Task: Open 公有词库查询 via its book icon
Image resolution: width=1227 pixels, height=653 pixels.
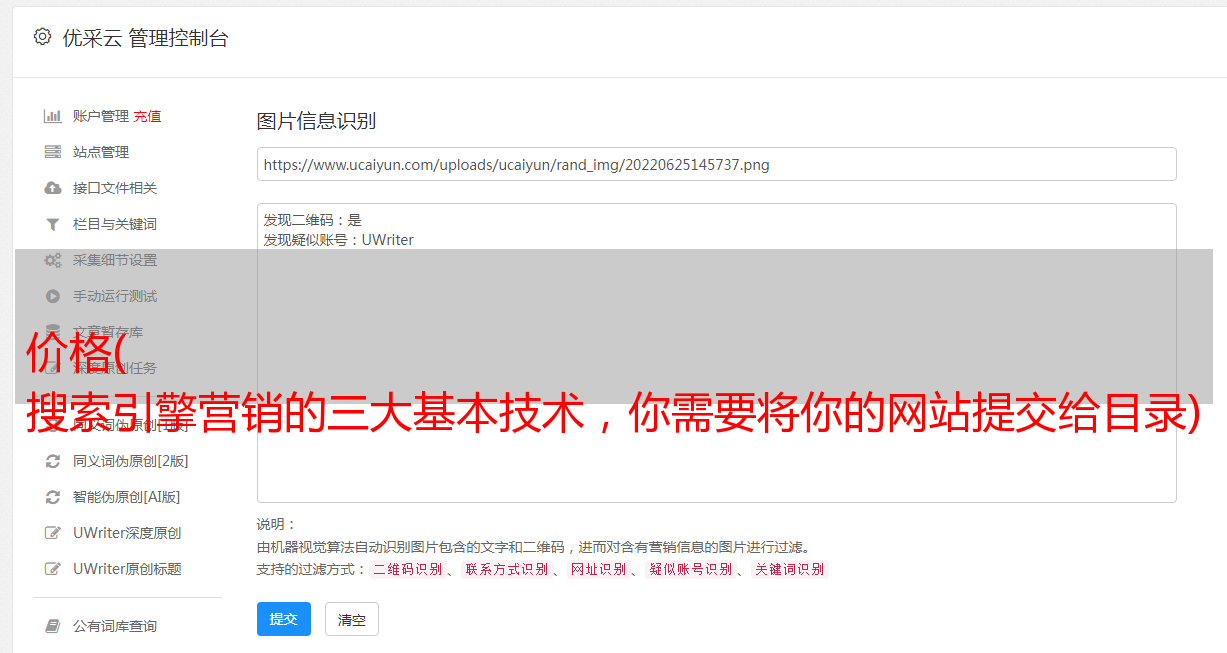Action: point(53,626)
